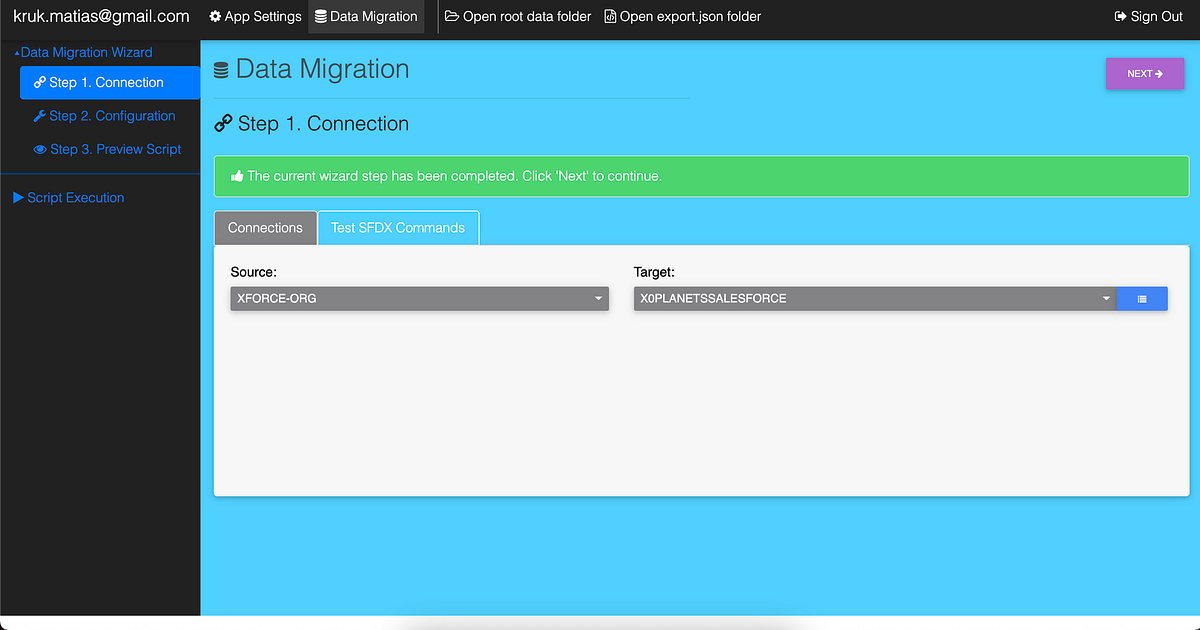The image size is (1200, 630).
Task: Select the Test SFDX Commands tab
Action: pyautogui.click(x=398, y=227)
